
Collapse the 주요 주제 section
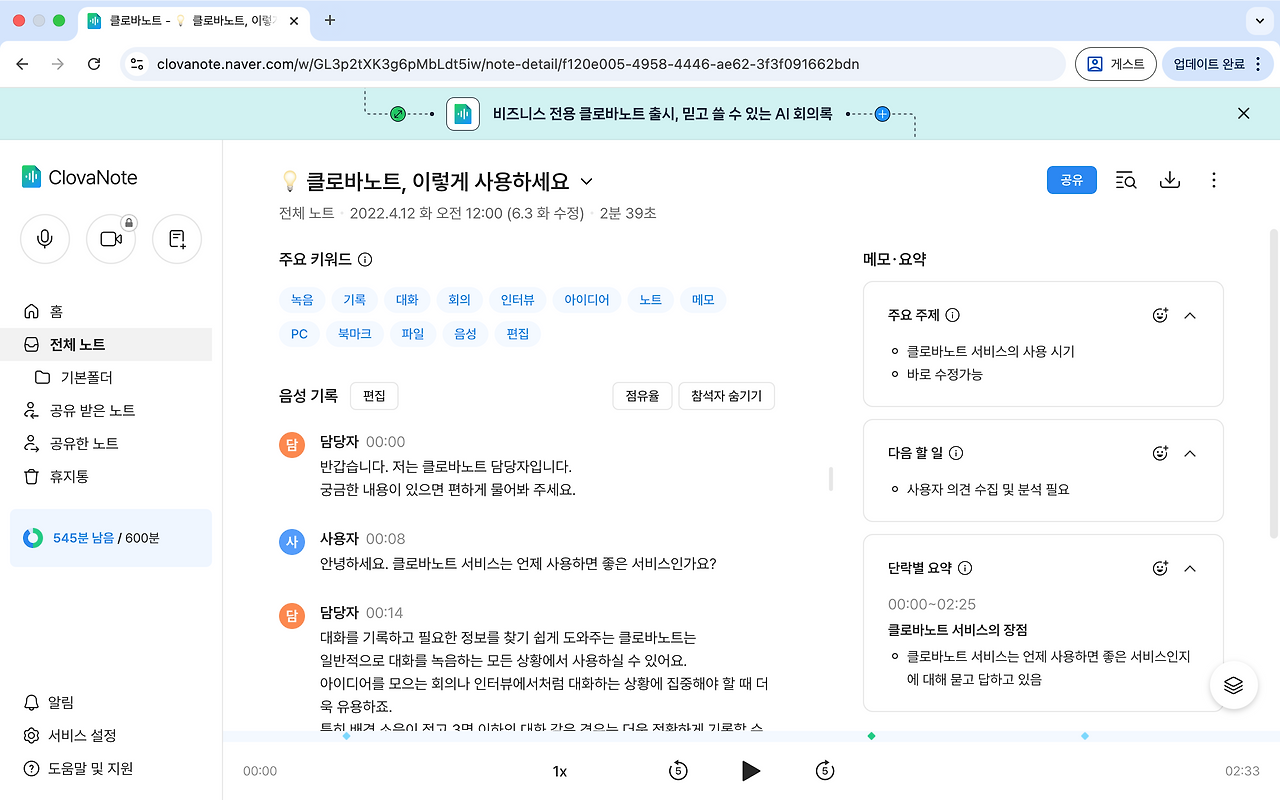tap(1190, 315)
